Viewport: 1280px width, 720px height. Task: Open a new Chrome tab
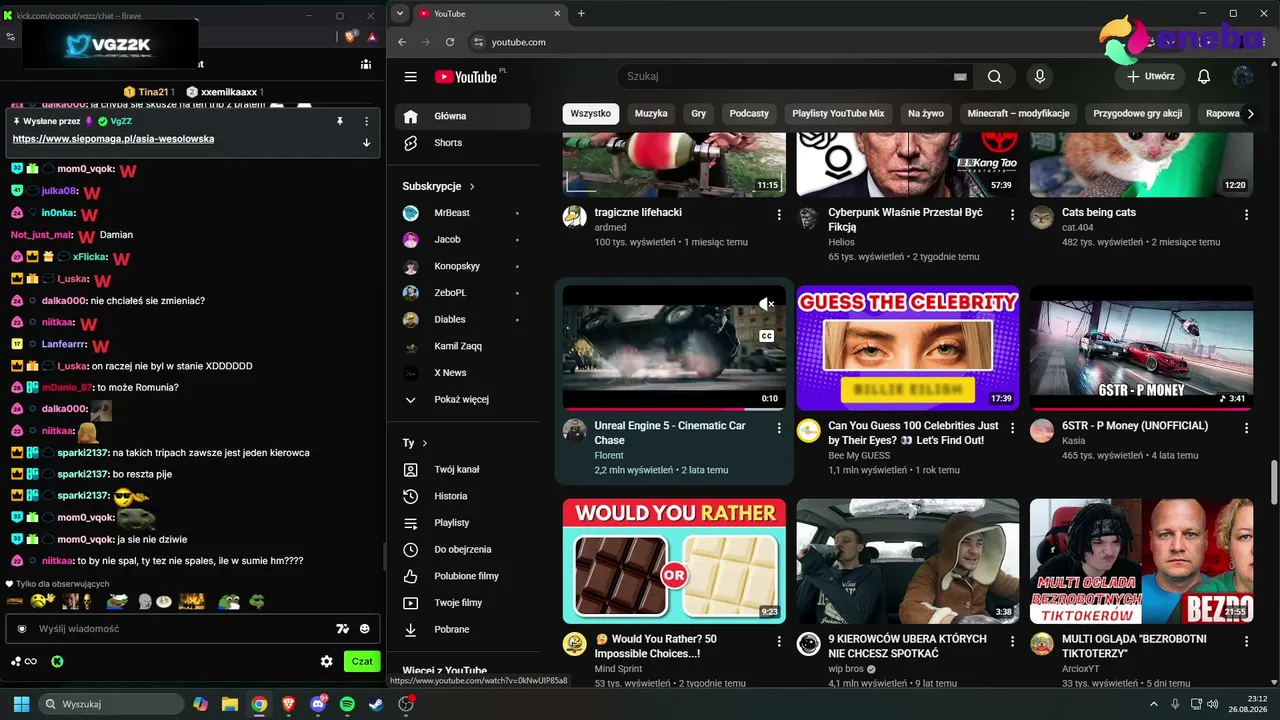[x=581, y=14]
